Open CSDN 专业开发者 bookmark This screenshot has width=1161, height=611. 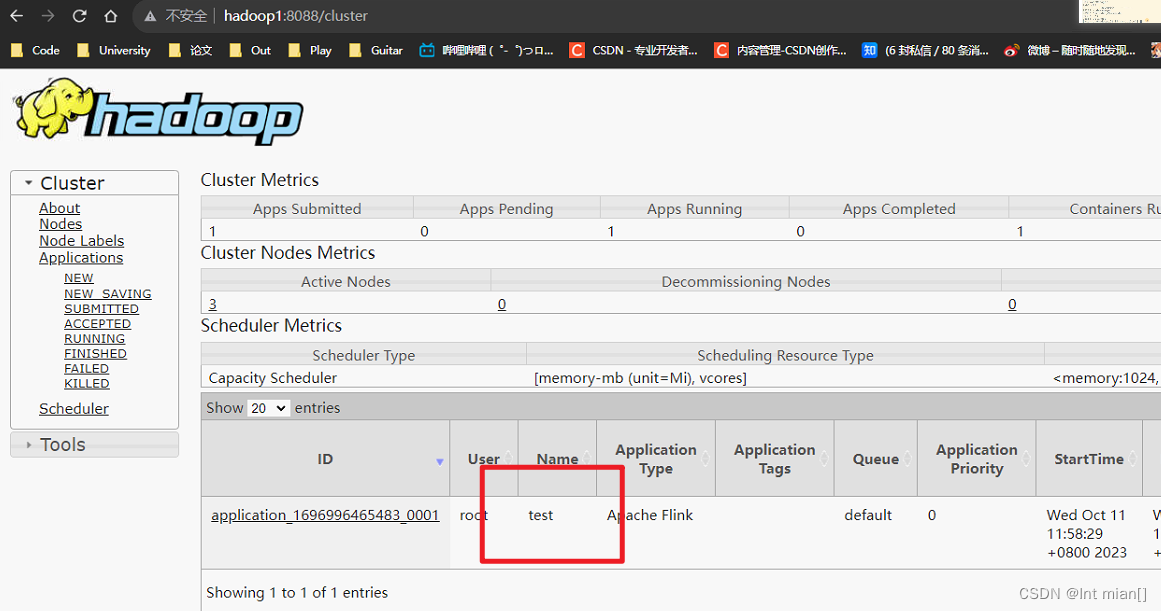[x=633, y=50]
